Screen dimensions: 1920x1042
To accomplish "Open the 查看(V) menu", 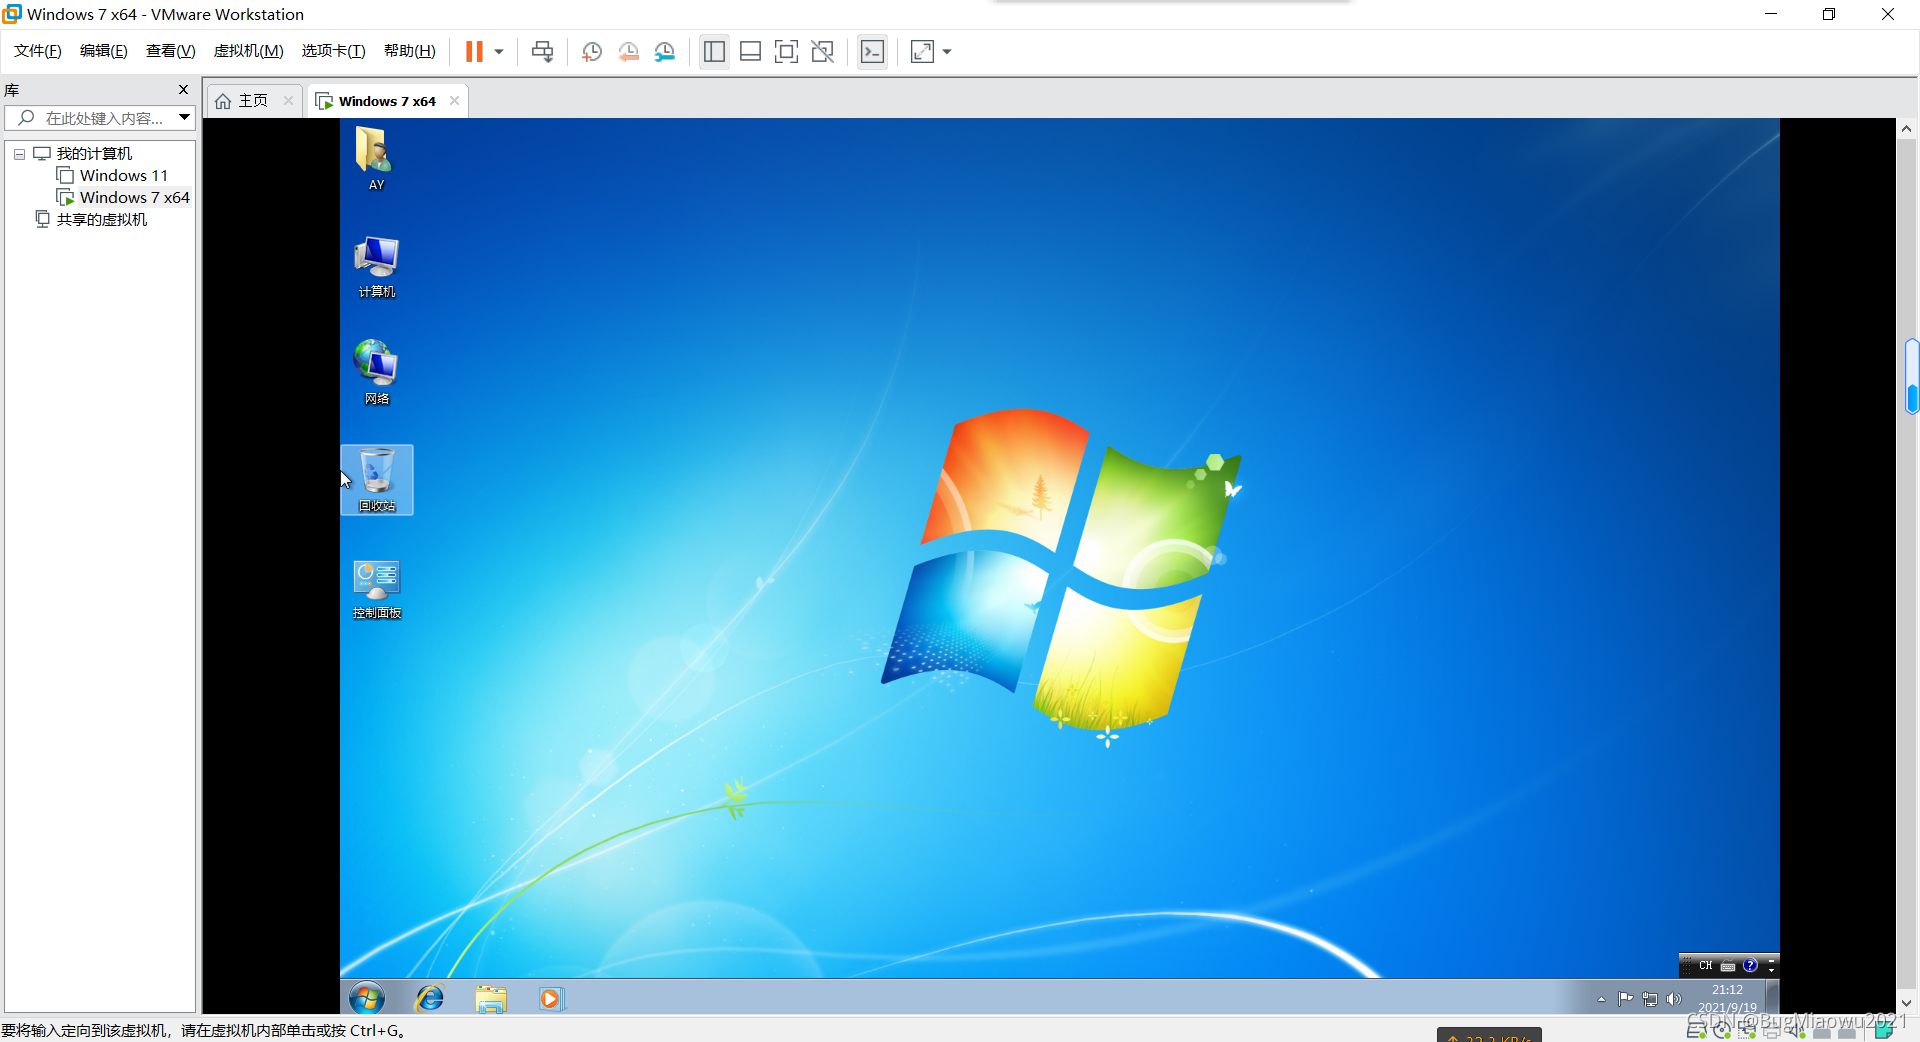I will (x=171, y=51).
